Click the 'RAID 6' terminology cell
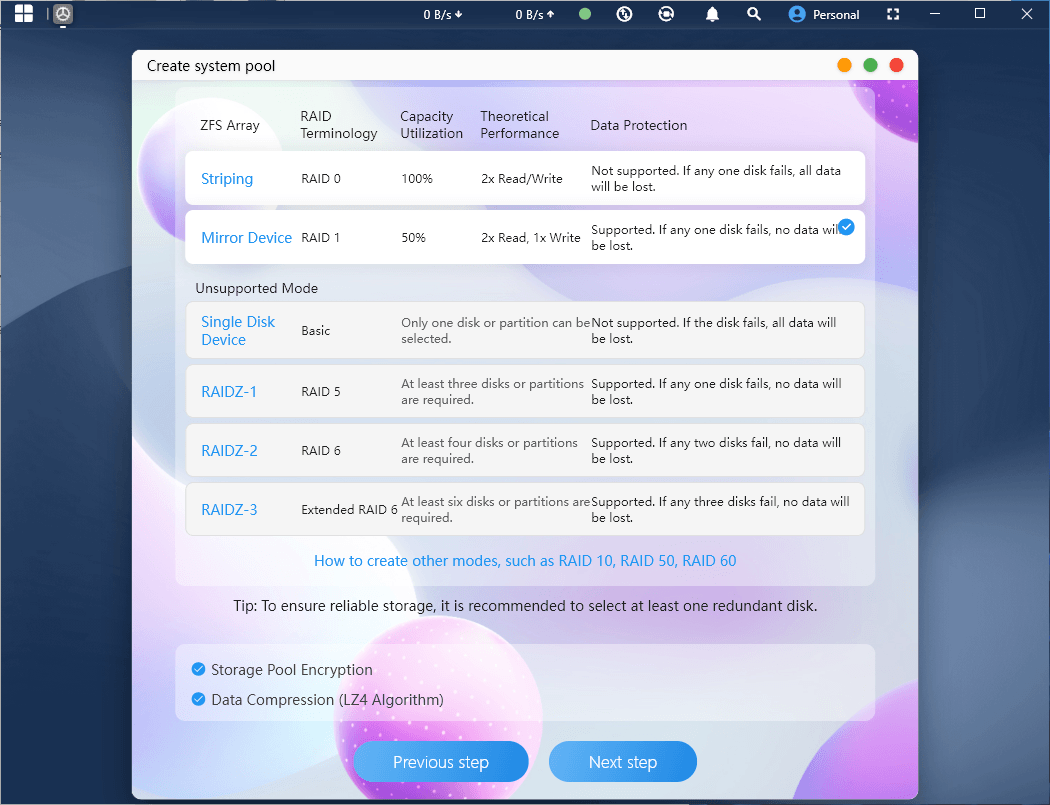This screenshot has height=805, width=1050. [x=321, y=451]
